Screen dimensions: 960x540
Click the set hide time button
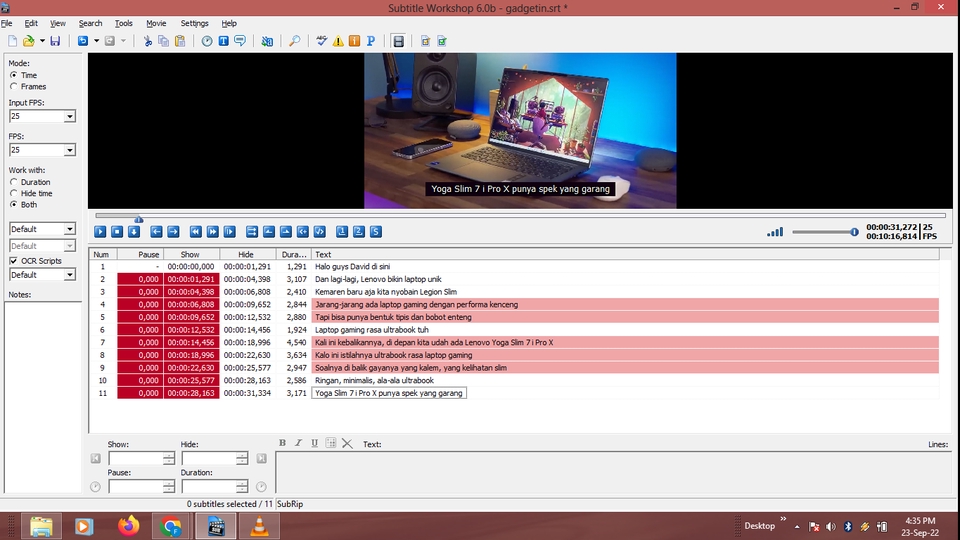(x=286, y=231)
